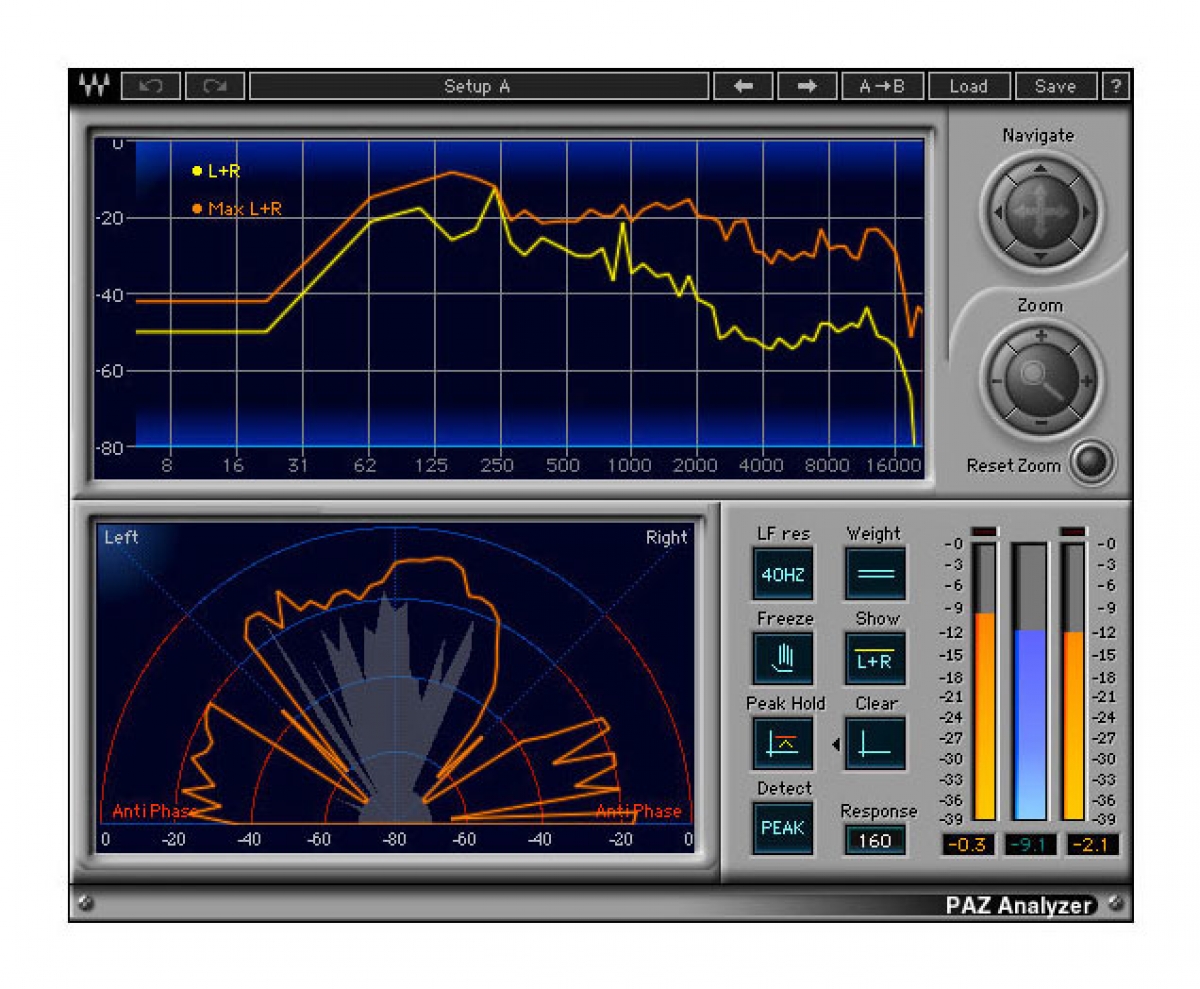Click the right Anti Phase label
This screenshot has width=1200, height=989.
coord(639,811)
